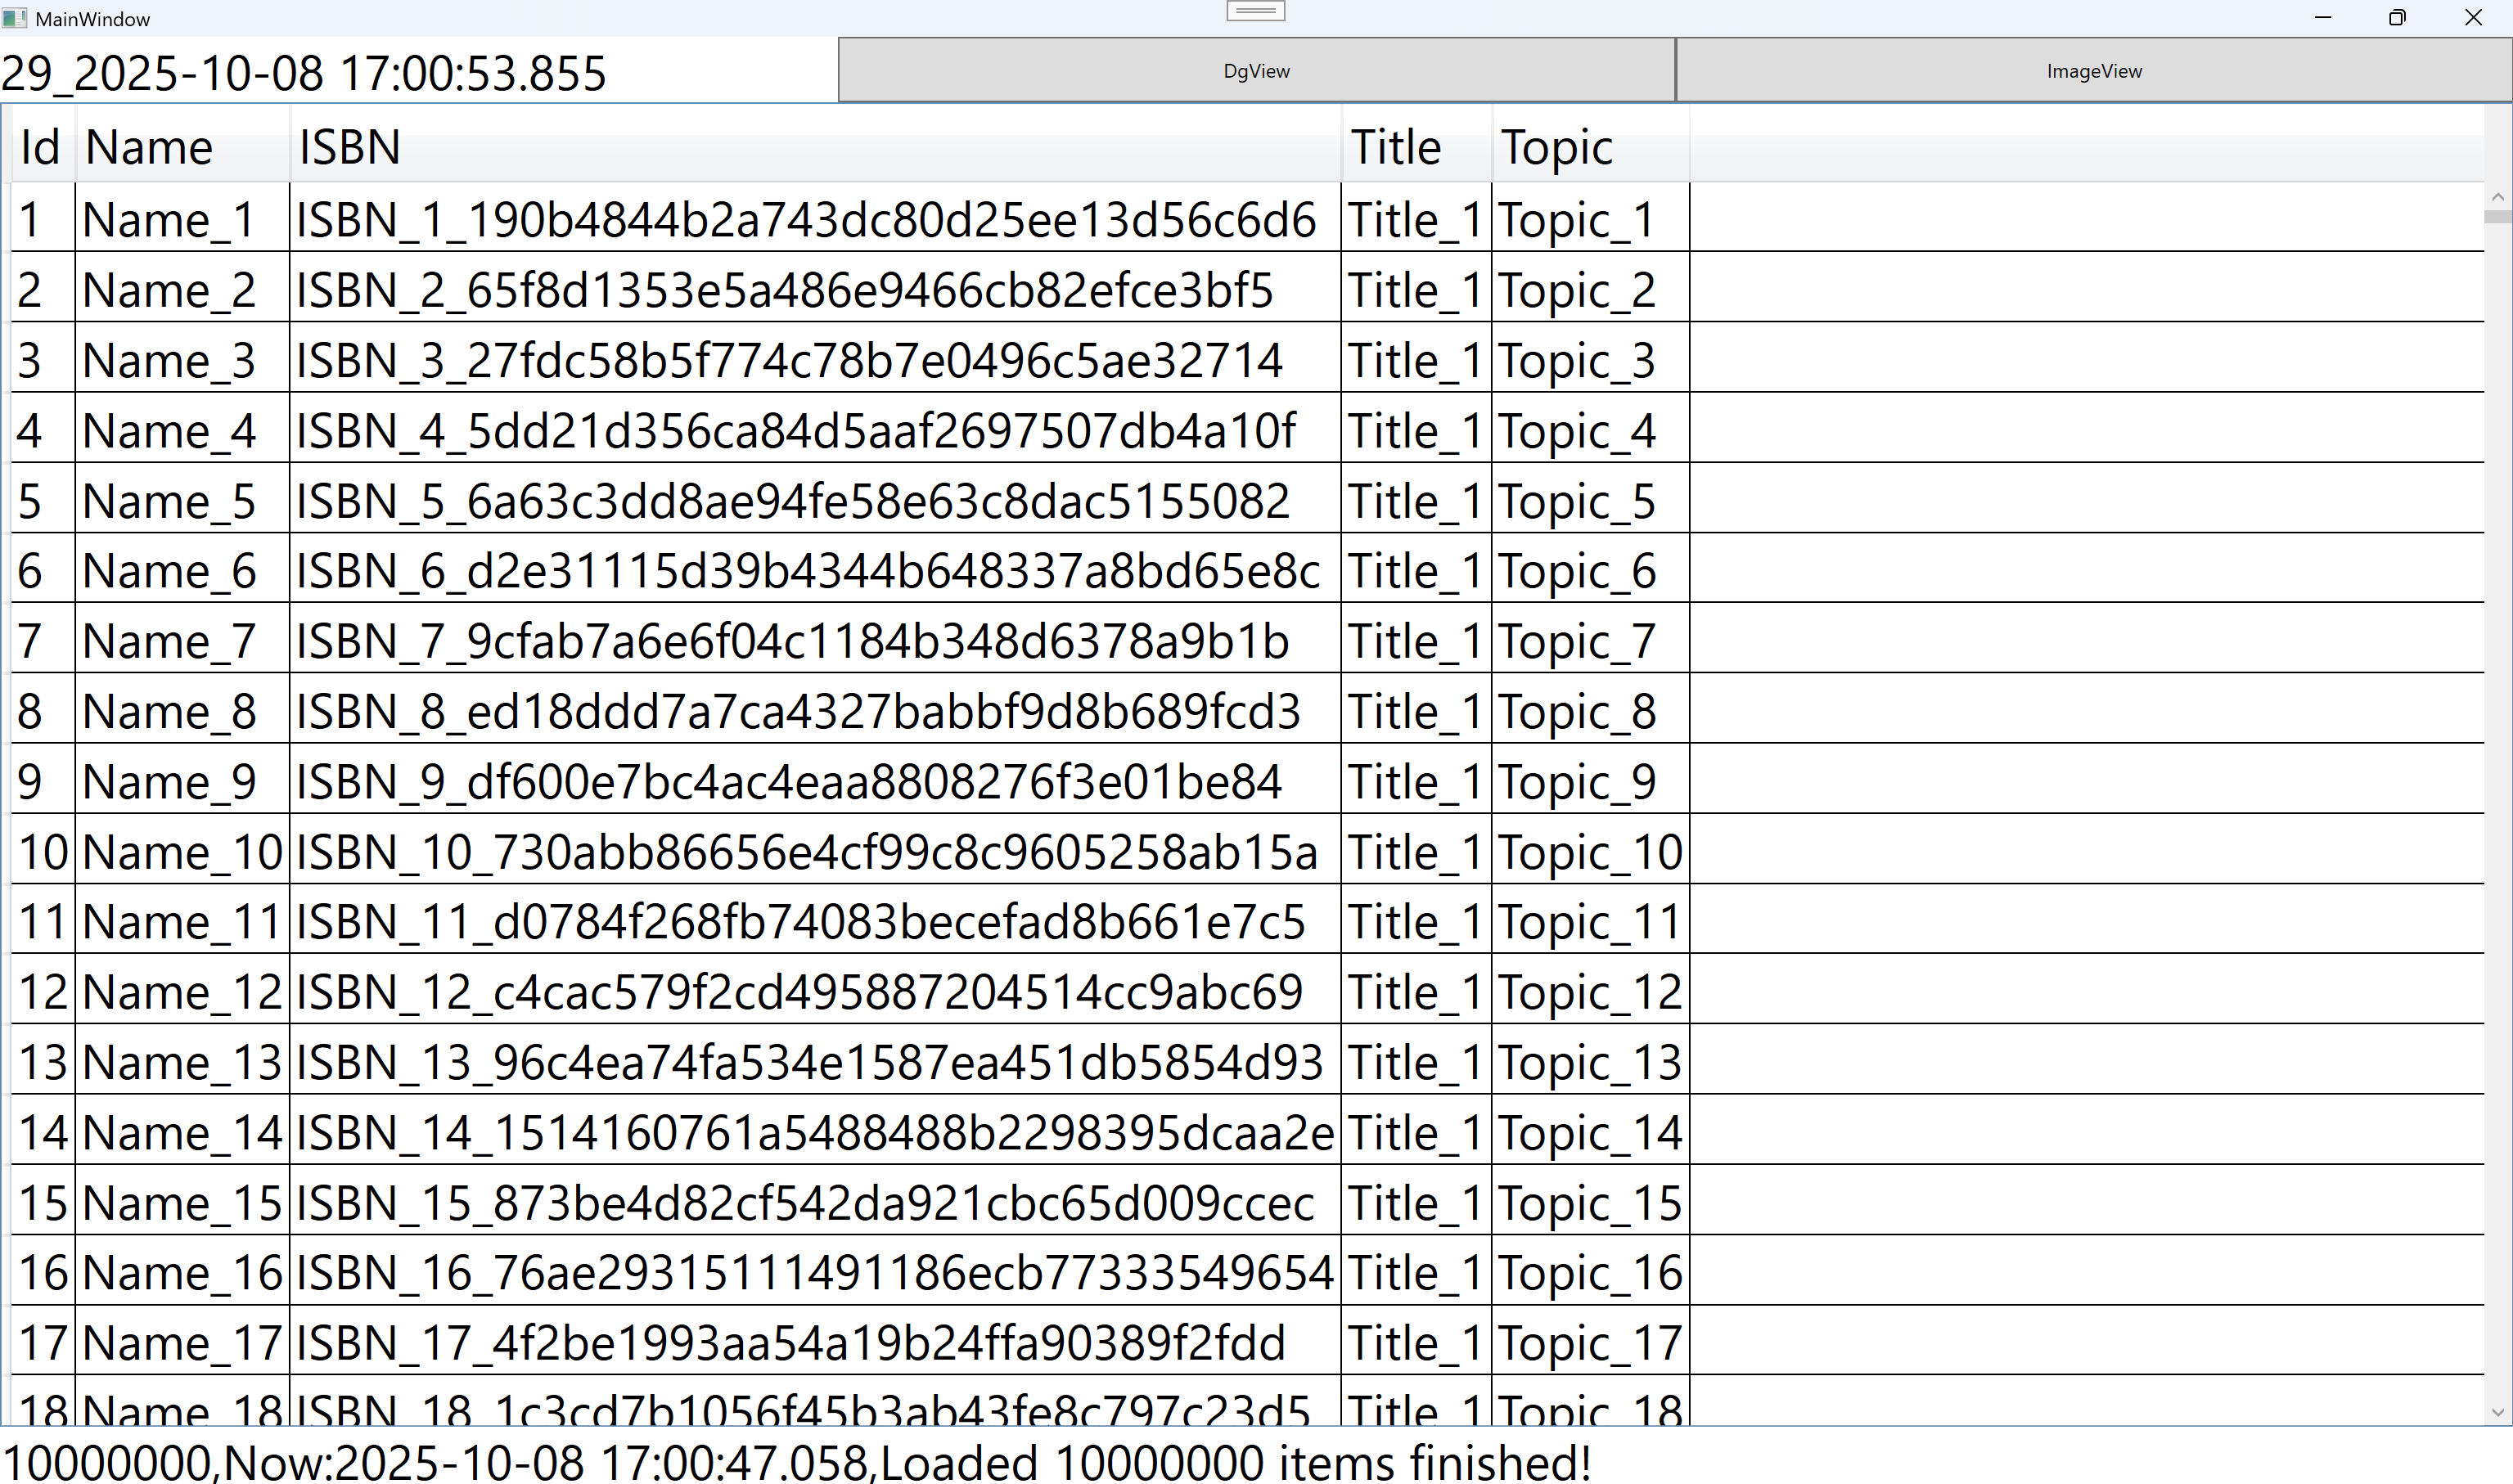Minimize the MainWindow window

pos(2322,18)
